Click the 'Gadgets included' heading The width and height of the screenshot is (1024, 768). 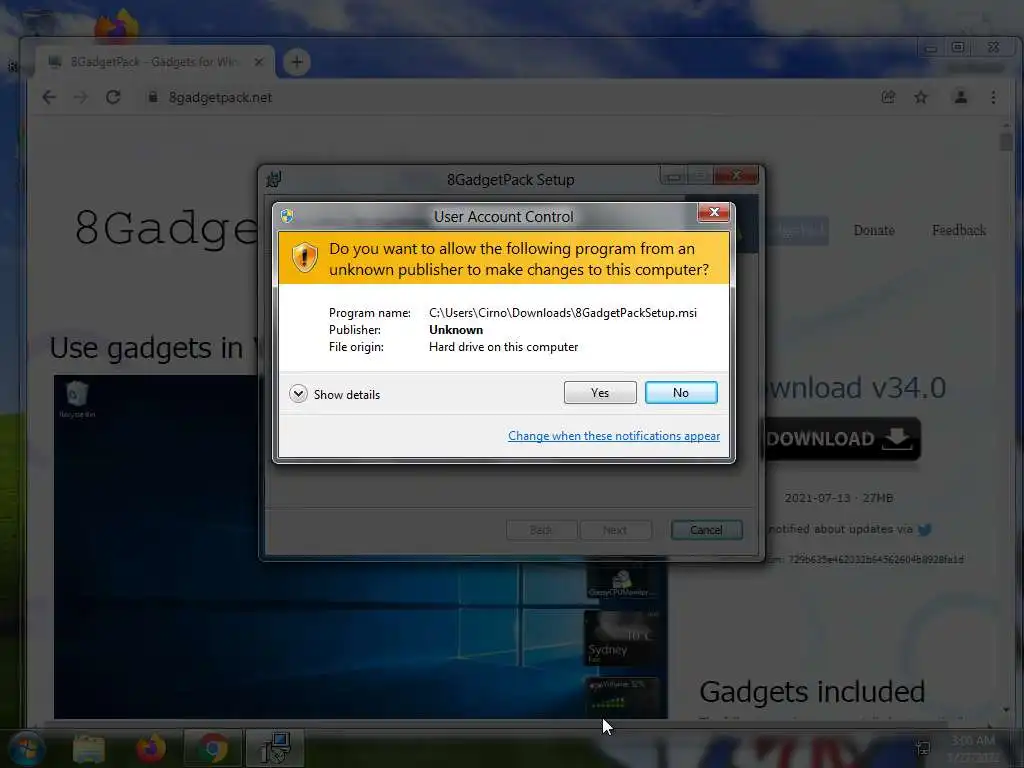coord(812,692)
